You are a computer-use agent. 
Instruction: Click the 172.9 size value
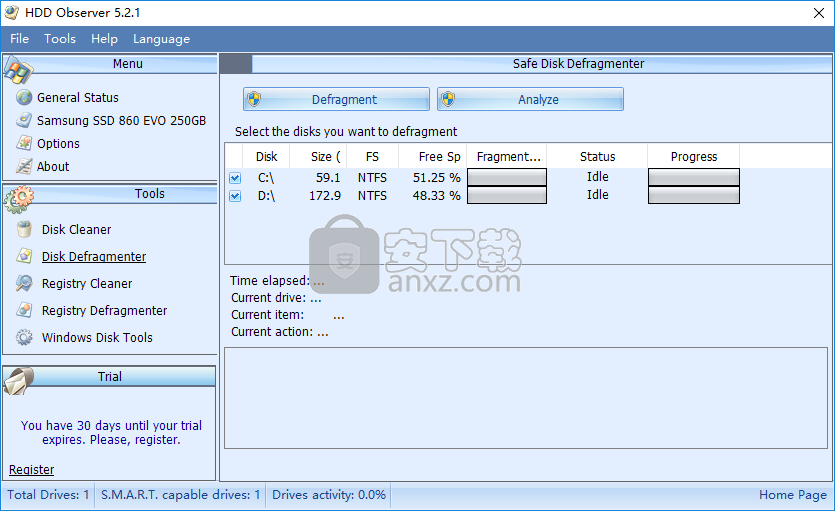[325, 196]
